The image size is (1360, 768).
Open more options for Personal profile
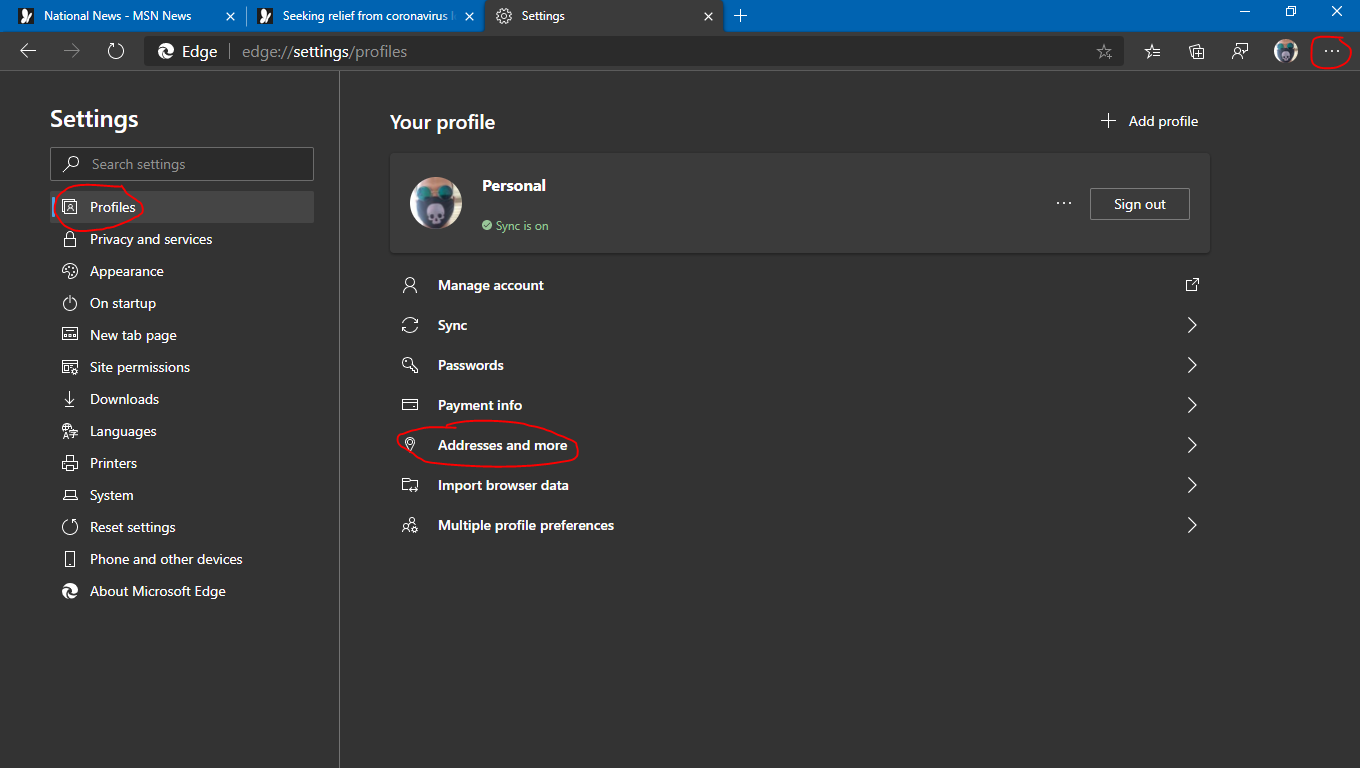[x=1064, y=204]
